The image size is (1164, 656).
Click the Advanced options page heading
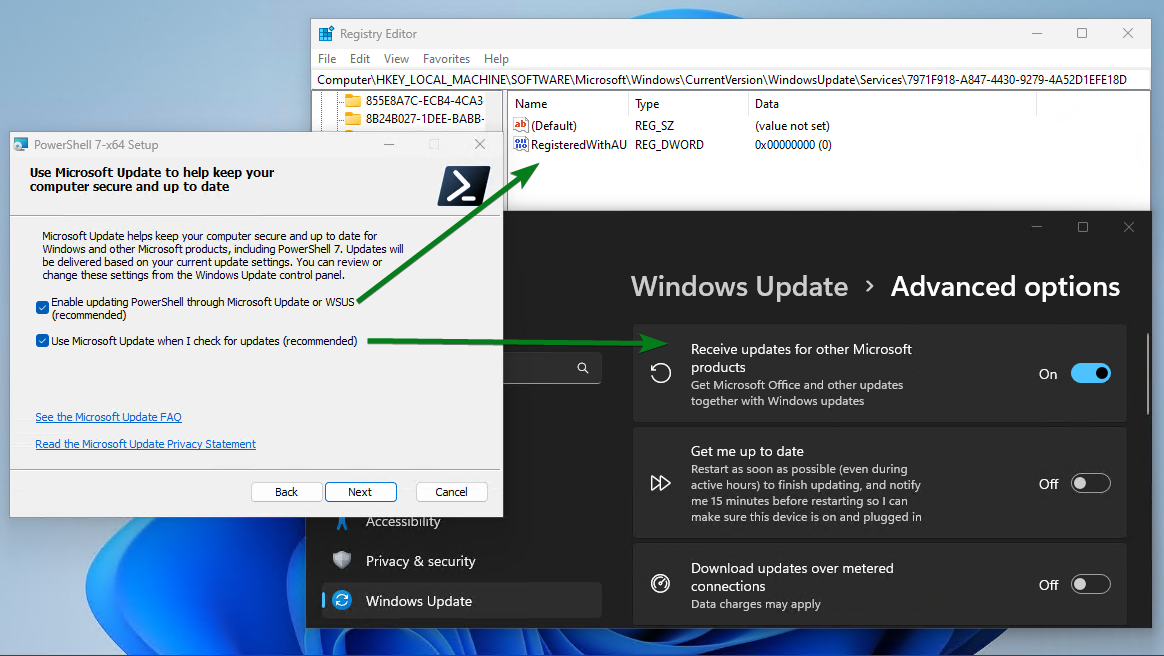click(1005, 286)
